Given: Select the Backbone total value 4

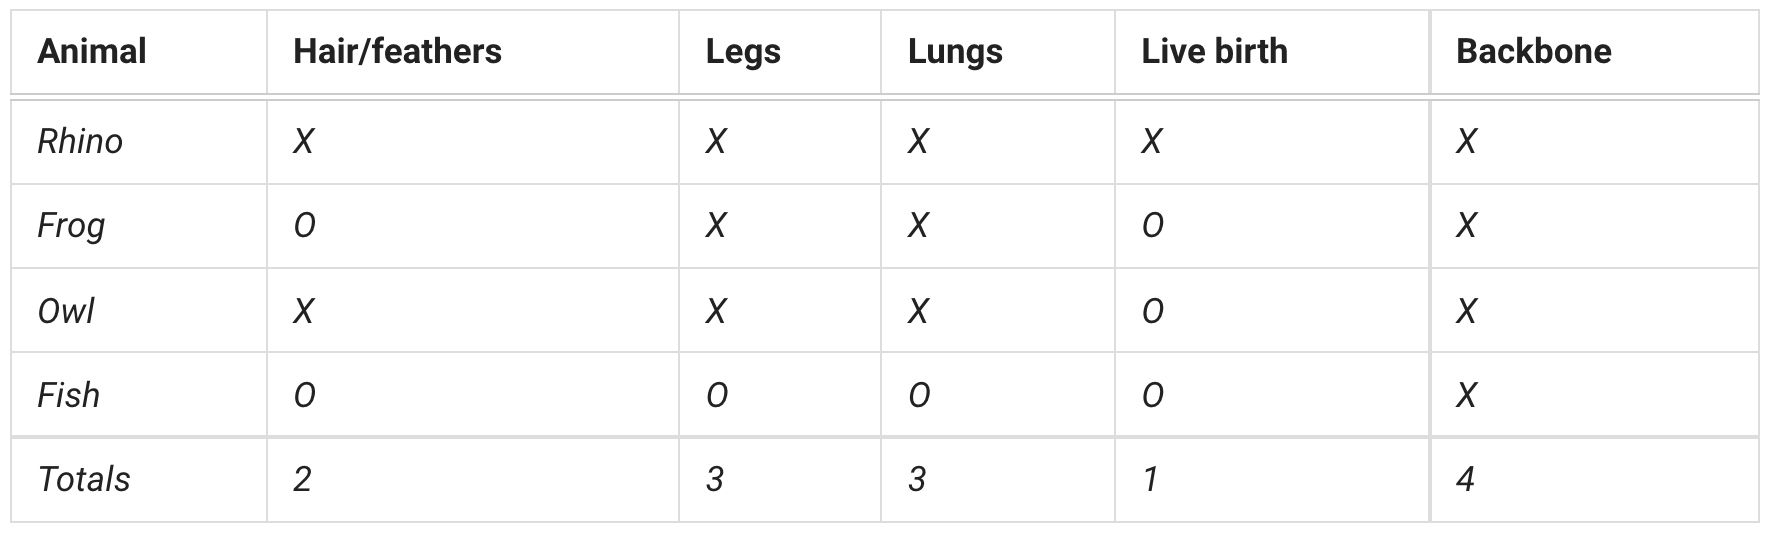Looking at the screenshot, I should click(x=1465, y=480).
